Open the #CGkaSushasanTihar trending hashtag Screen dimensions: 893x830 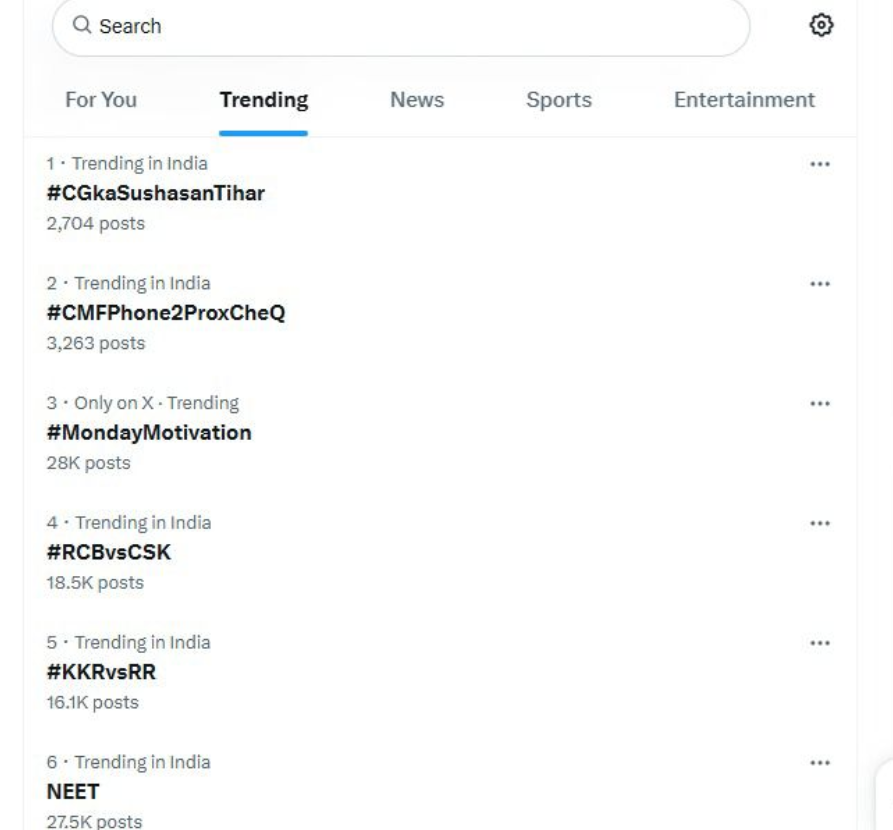click(156, 193)
